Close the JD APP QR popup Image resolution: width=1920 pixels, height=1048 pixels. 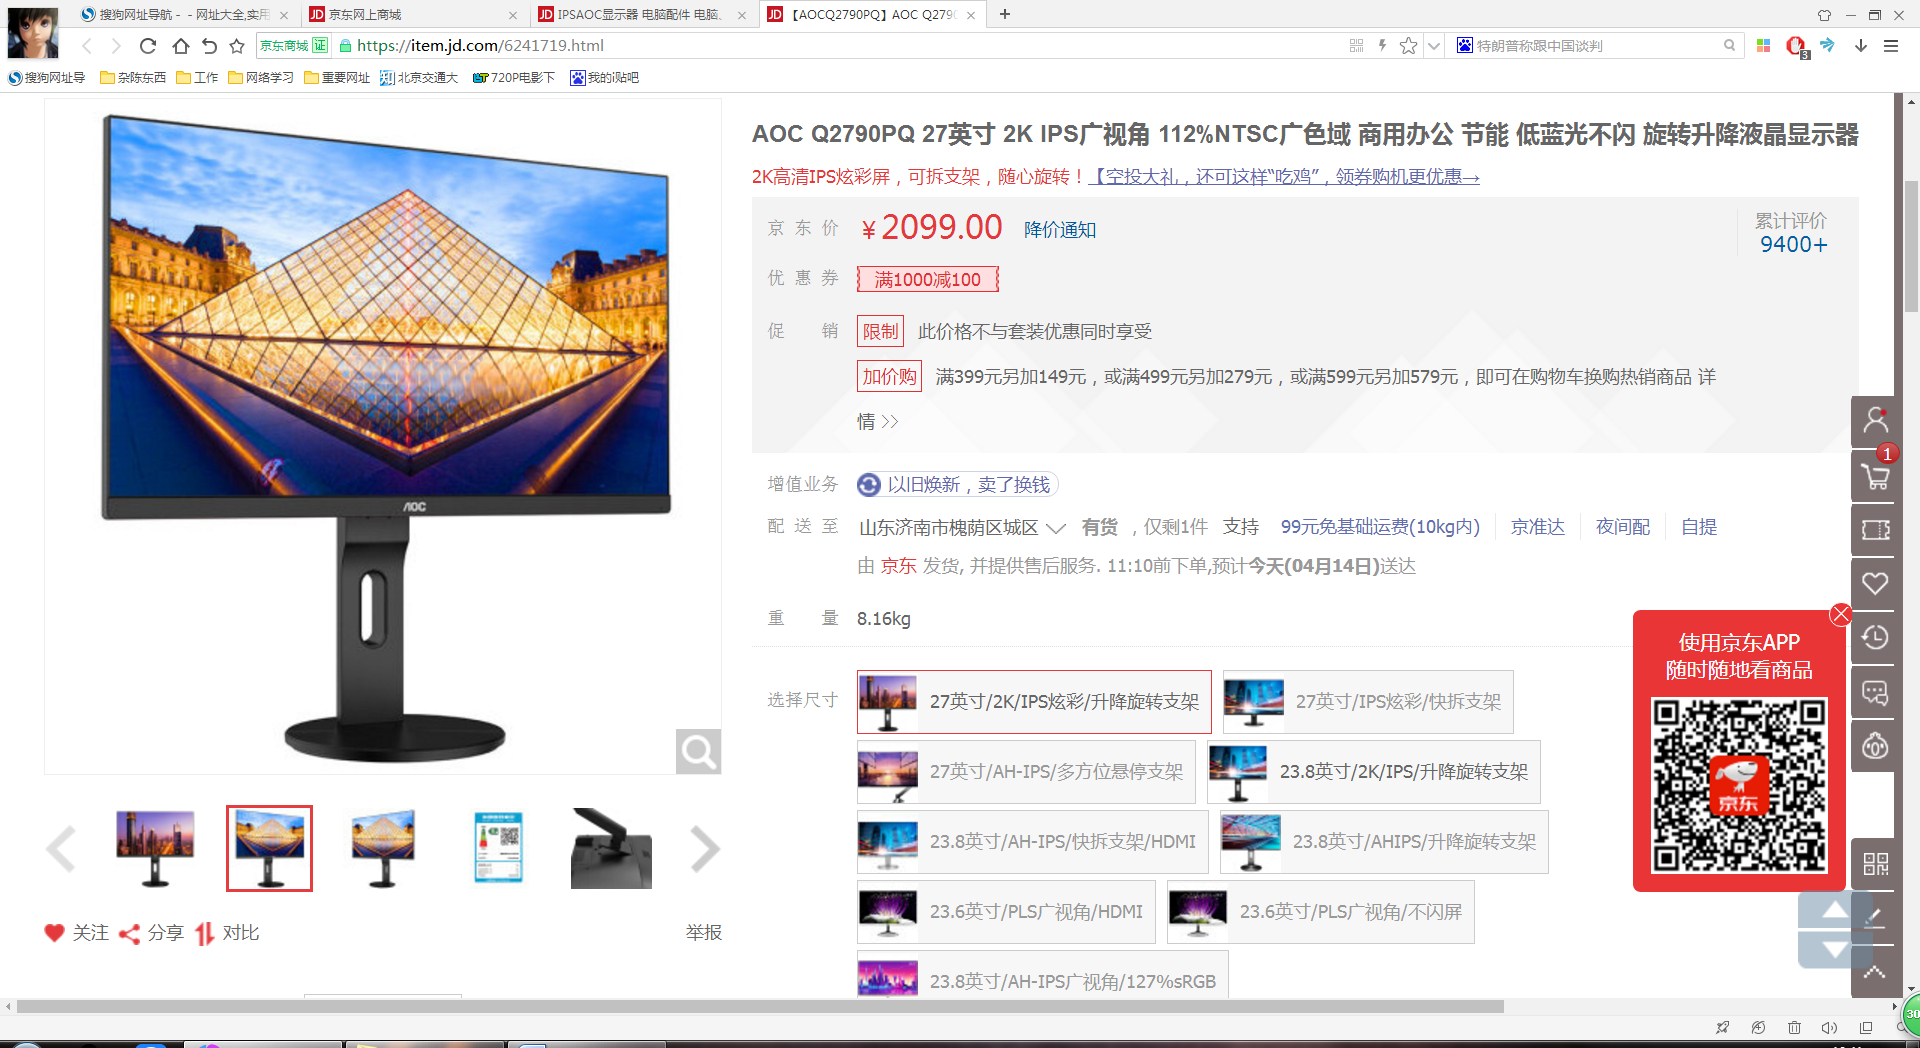[1840, 614]
